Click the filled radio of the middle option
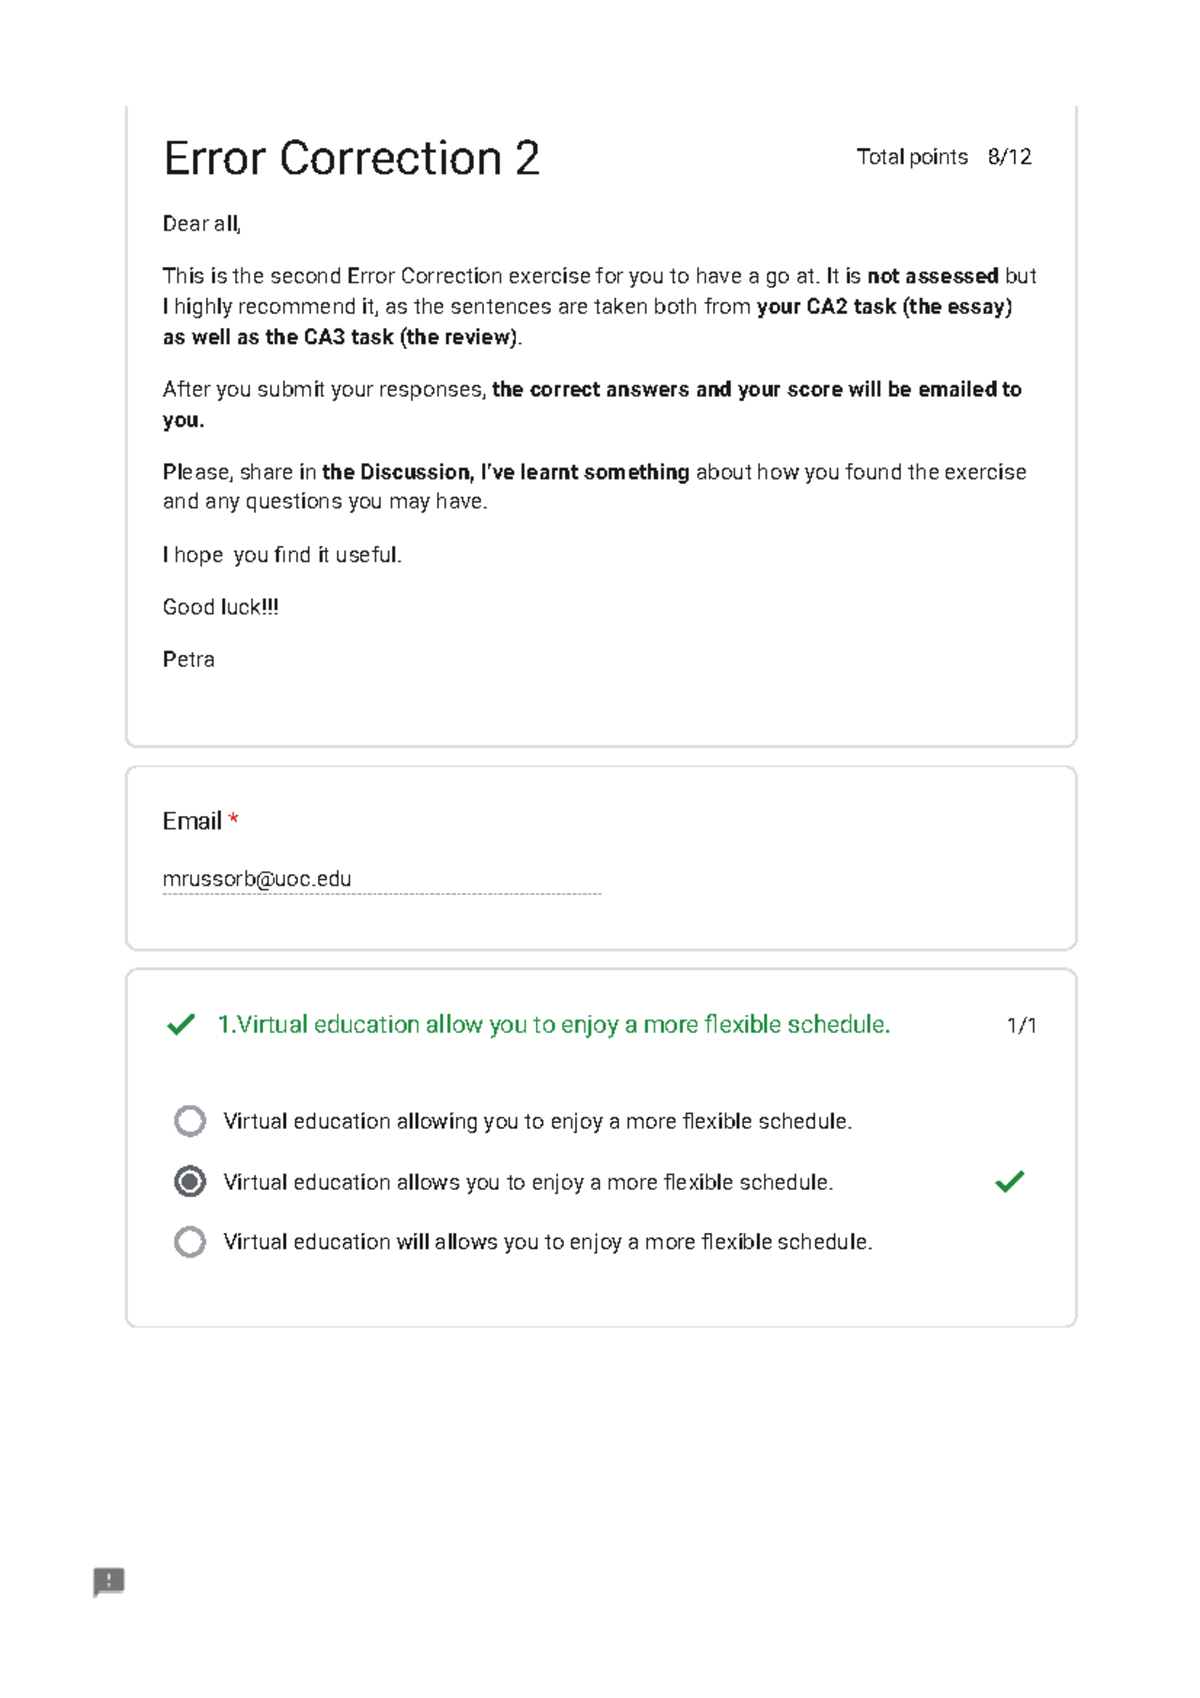The image size is (1200, 1698). pos(189,1182)
